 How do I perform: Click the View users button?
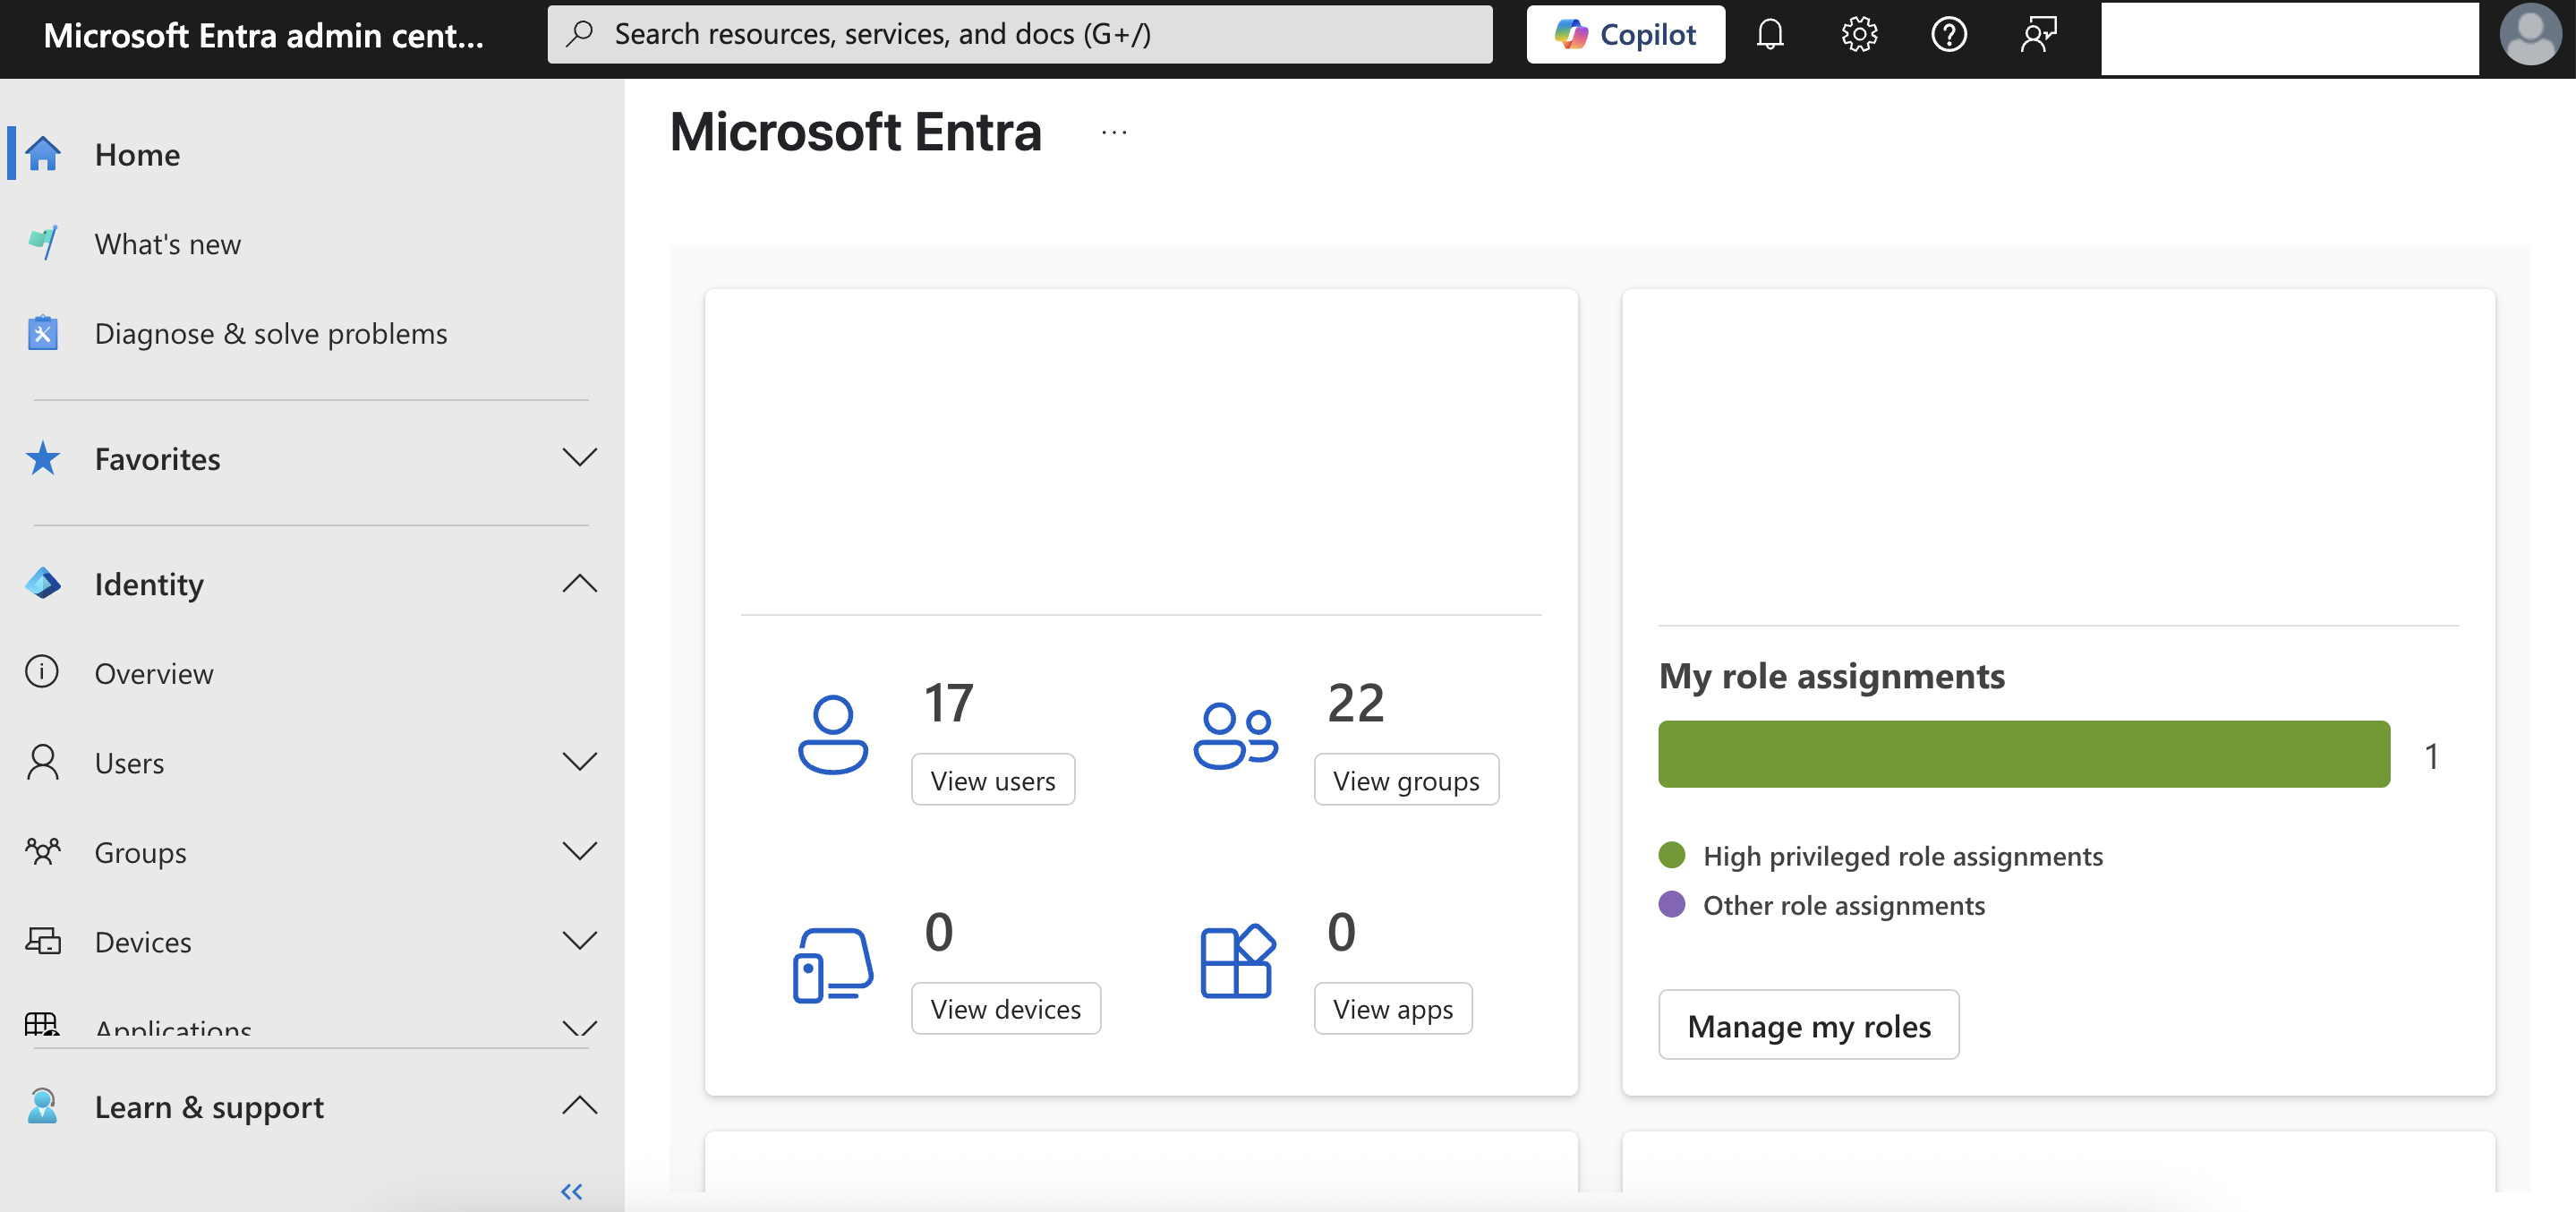pos(992,780)
